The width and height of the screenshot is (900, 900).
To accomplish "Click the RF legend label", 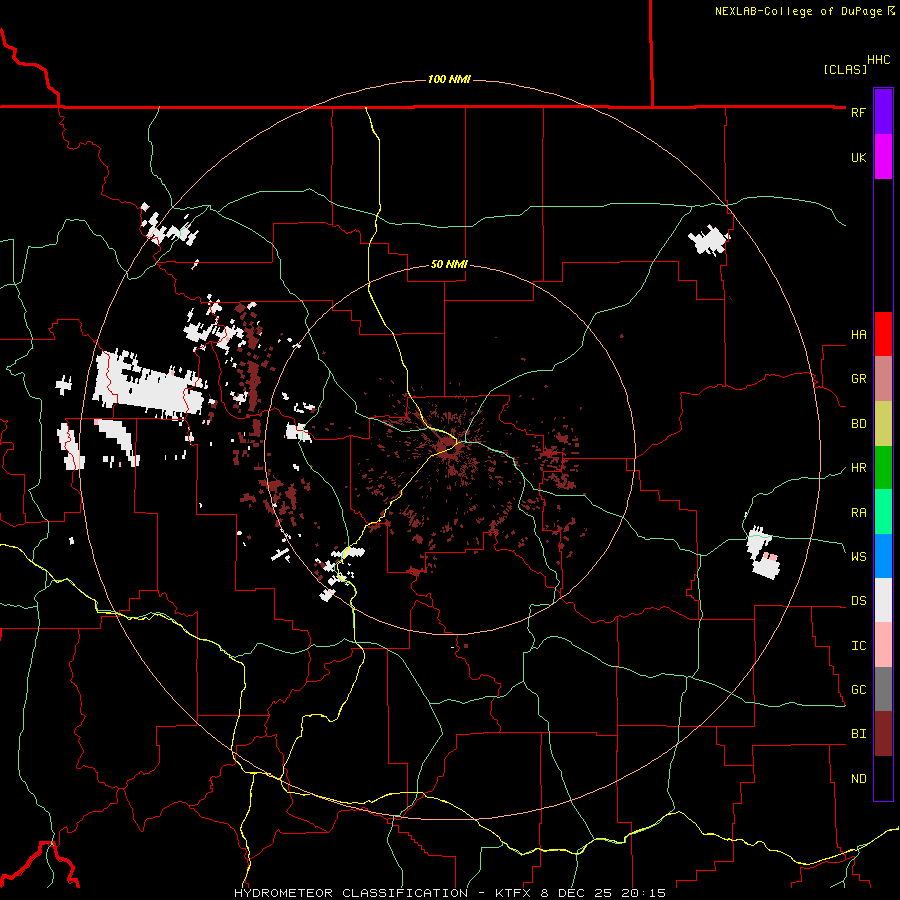I will click(x=858, y=112).
